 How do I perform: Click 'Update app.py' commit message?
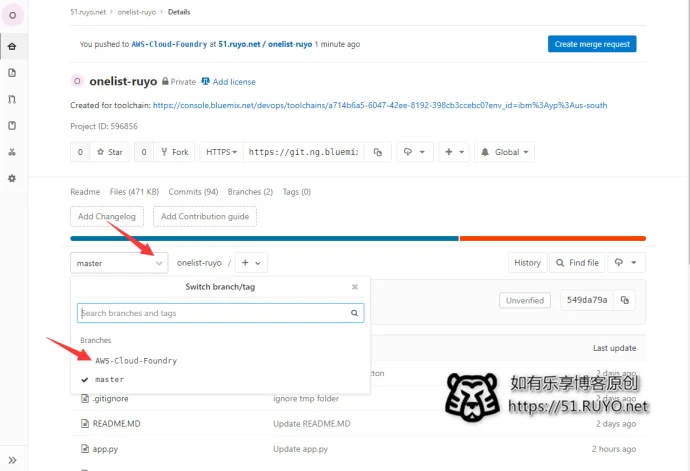301,449
